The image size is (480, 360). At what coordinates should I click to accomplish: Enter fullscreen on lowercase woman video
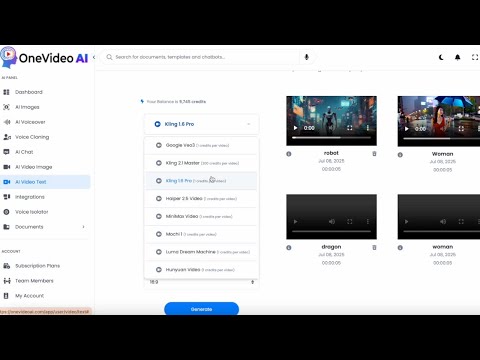(461, 222)
